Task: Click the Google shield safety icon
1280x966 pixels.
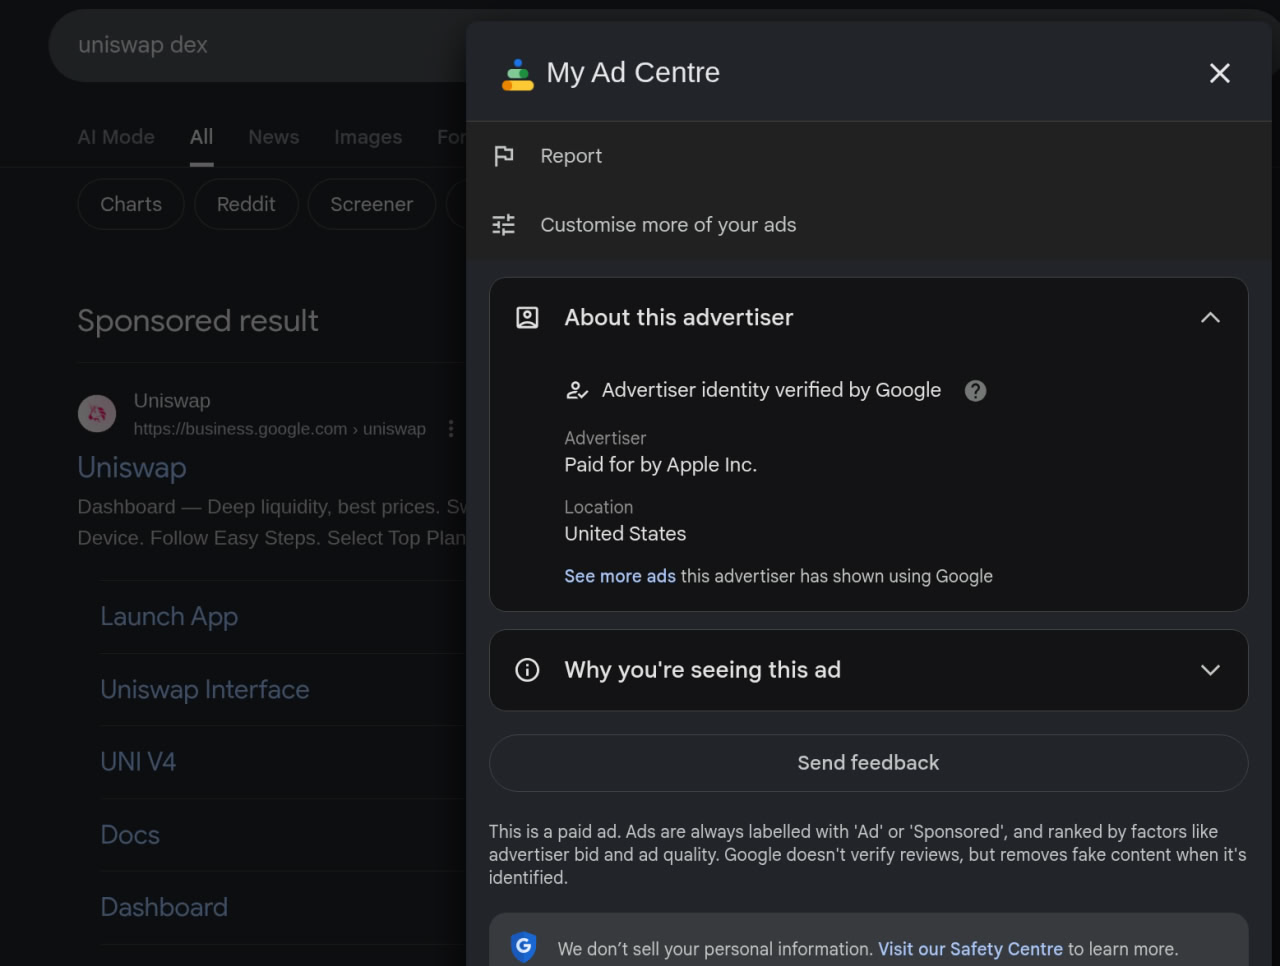Action: coord(523,947)
